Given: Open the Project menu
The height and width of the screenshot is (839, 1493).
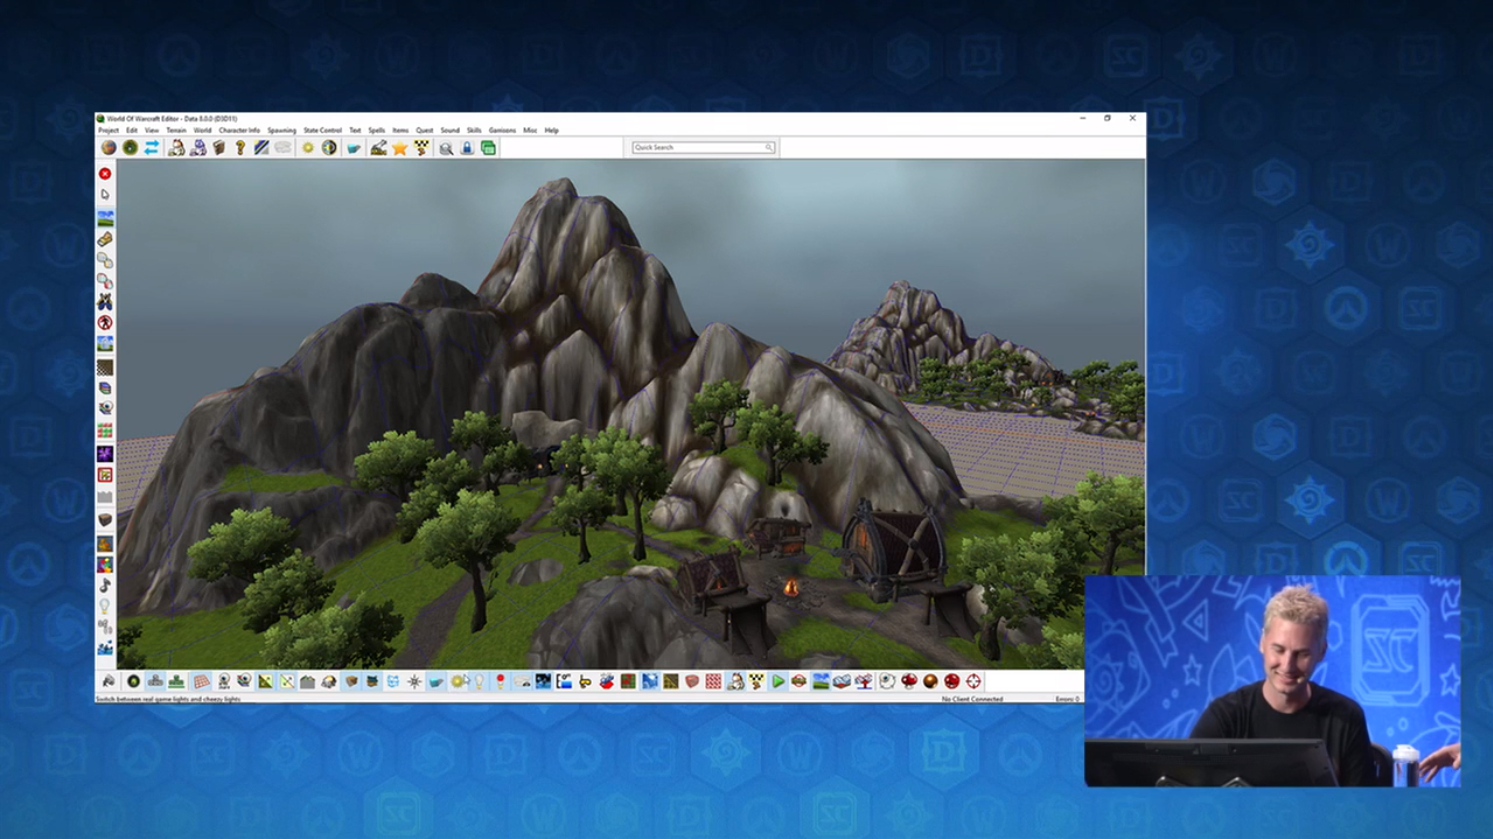Looking at the screenshot, I should [x=108, y=130].
